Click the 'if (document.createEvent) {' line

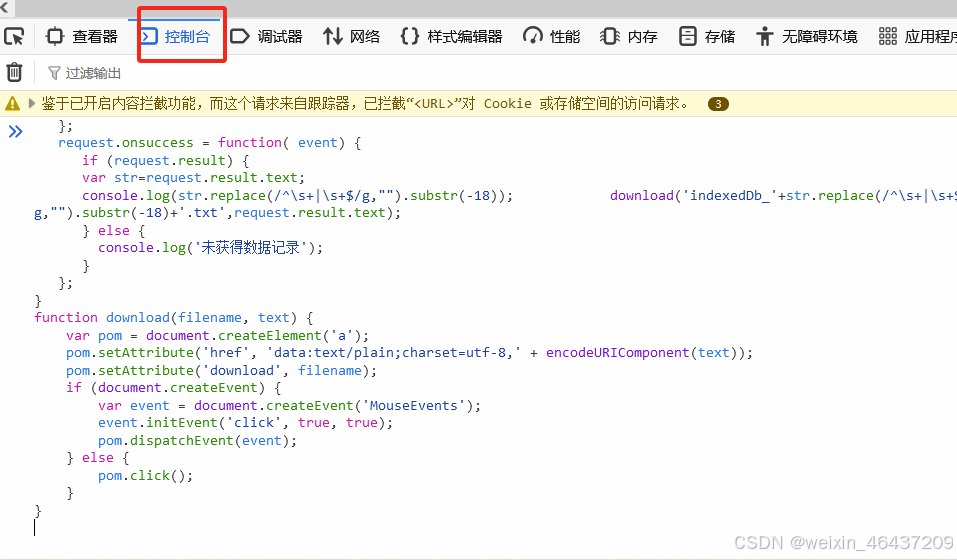[173, 388]
